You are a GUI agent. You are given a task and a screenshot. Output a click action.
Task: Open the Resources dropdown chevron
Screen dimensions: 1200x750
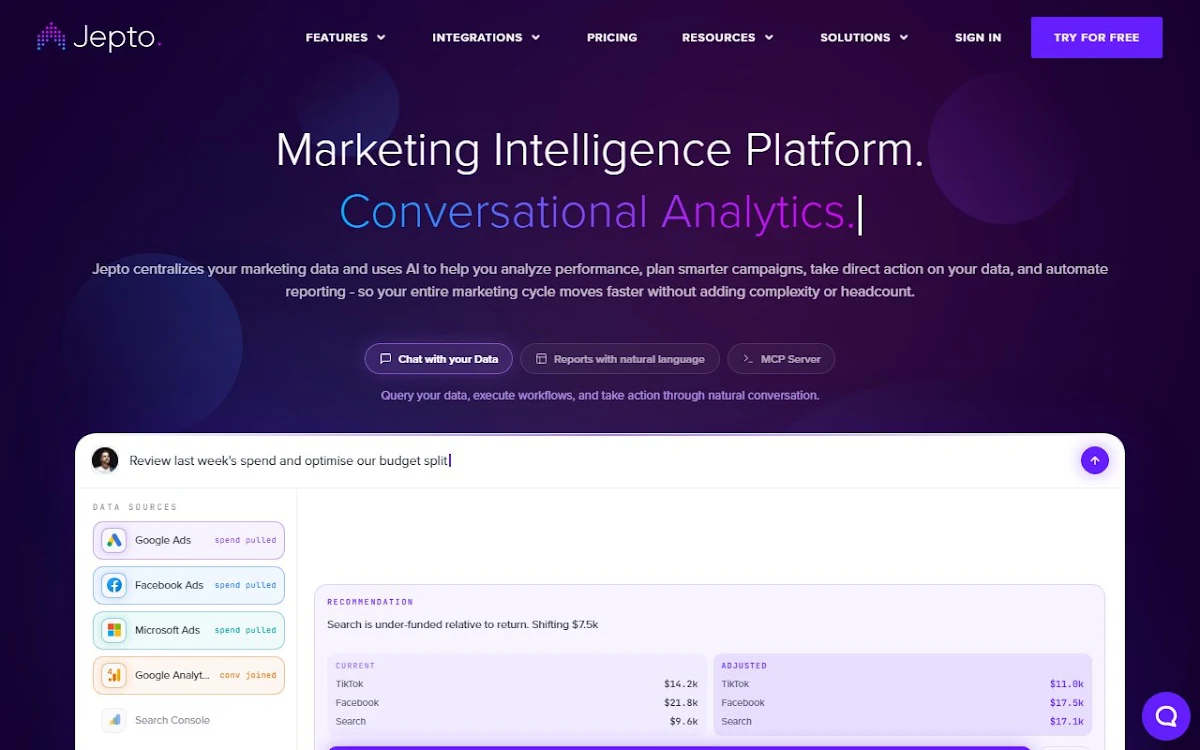pyautogui.click(x=769, y=38)
